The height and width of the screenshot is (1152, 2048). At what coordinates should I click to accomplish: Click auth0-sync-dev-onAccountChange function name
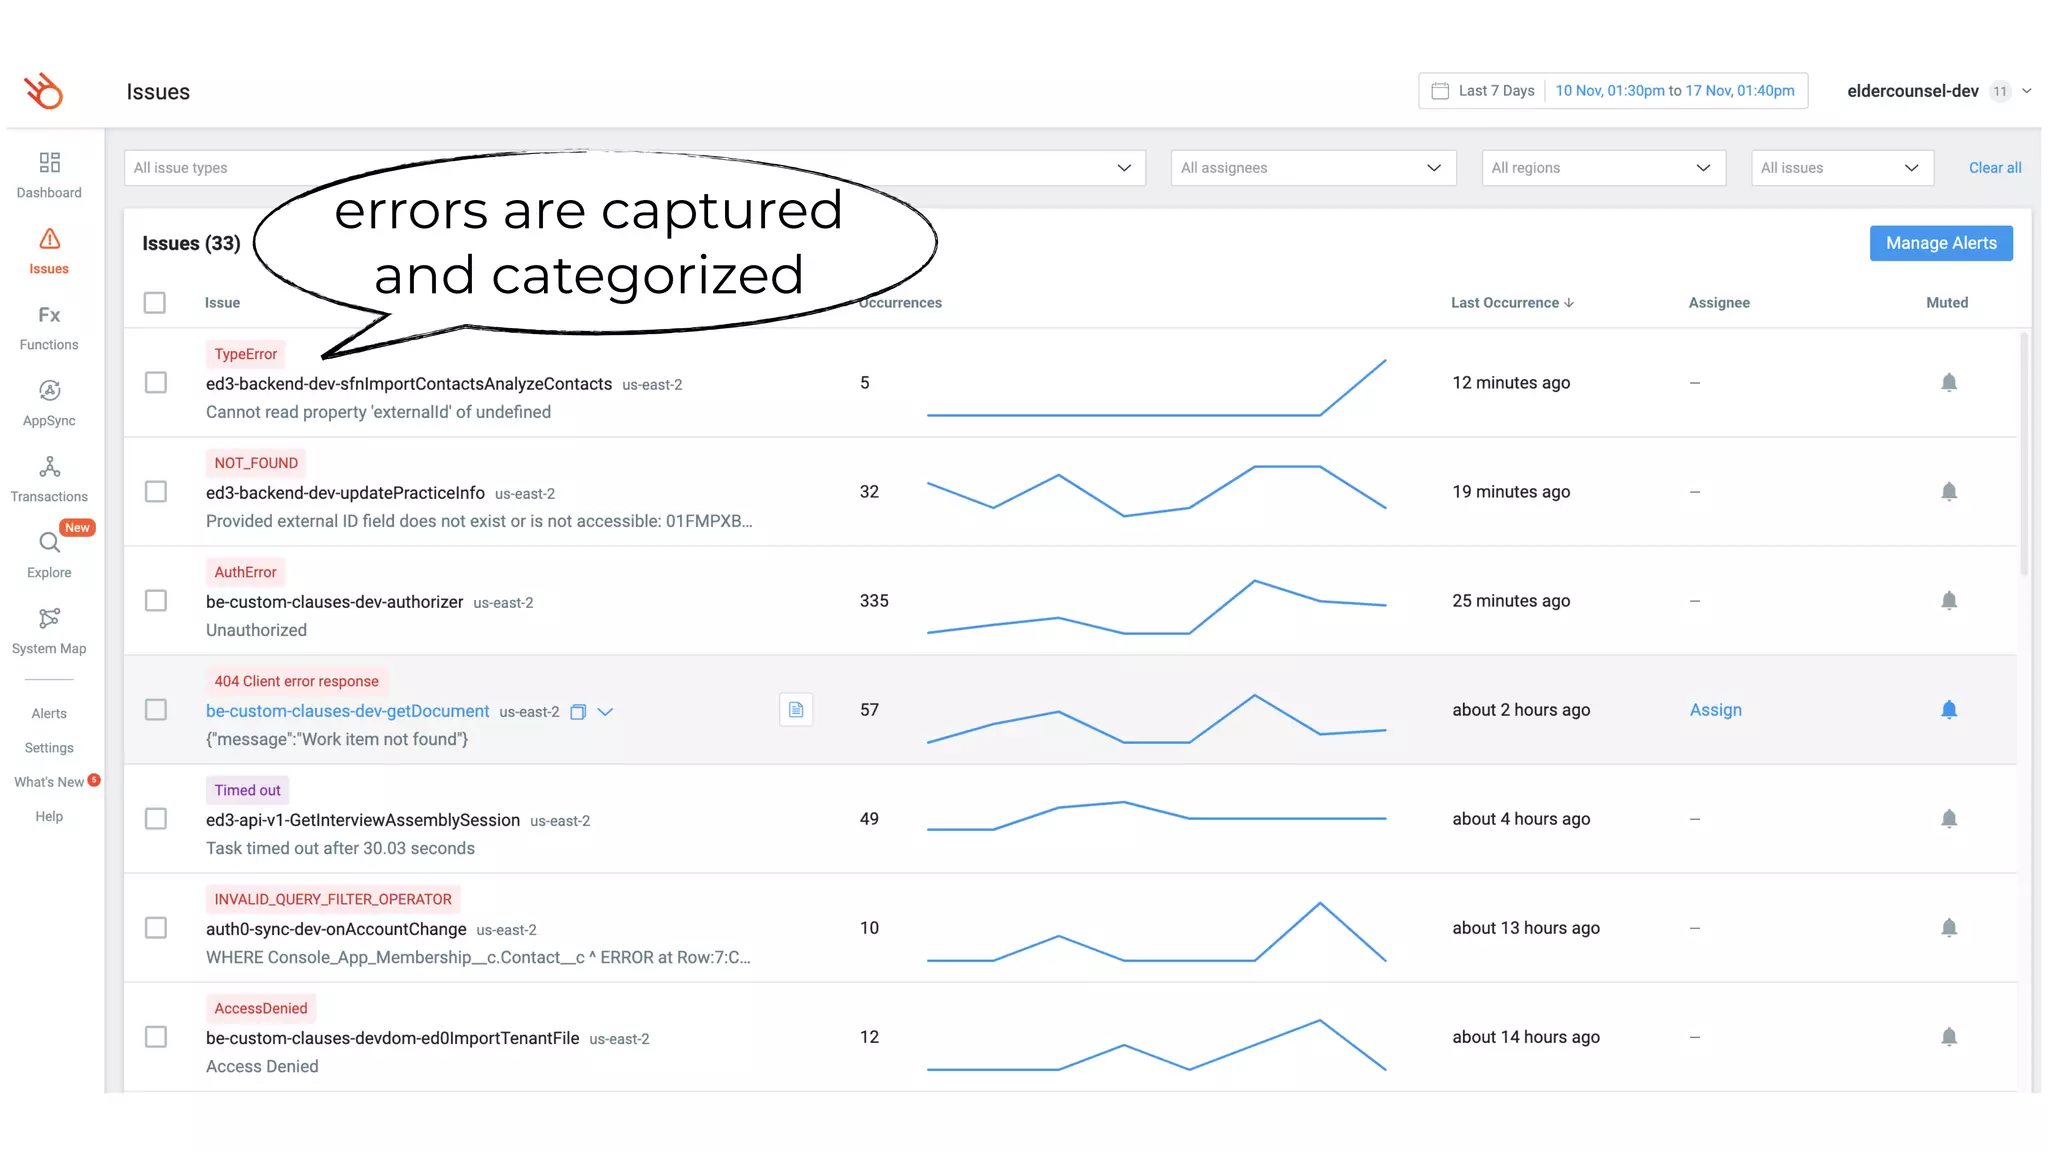(x=336, y=929)
